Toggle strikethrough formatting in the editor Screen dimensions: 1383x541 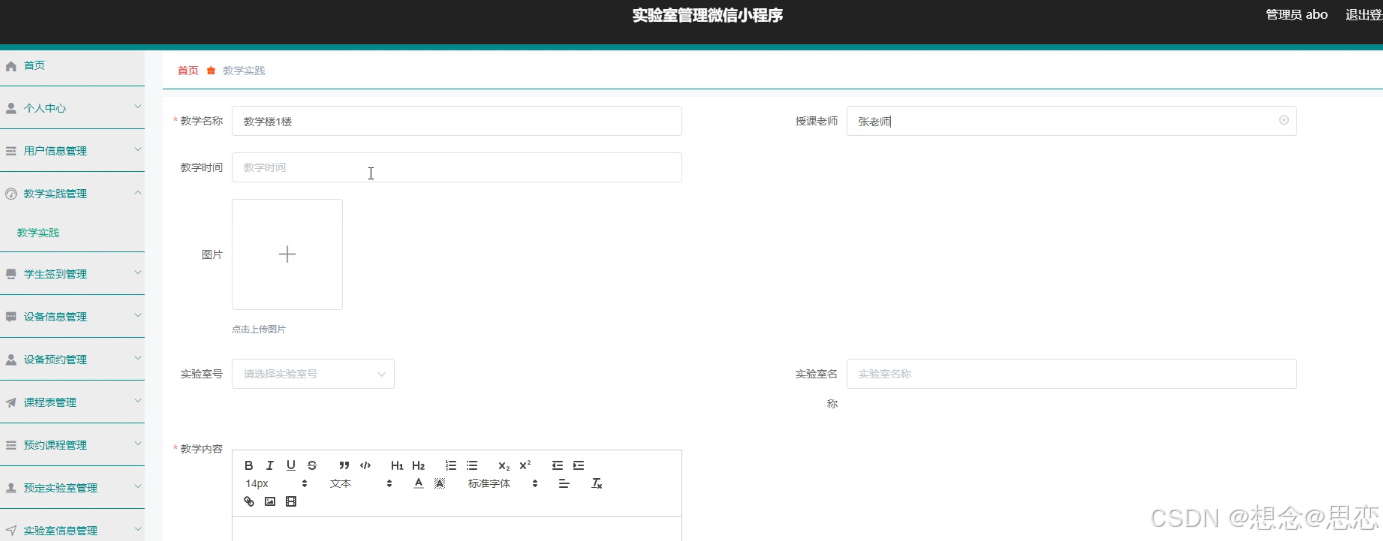[312, 465]
